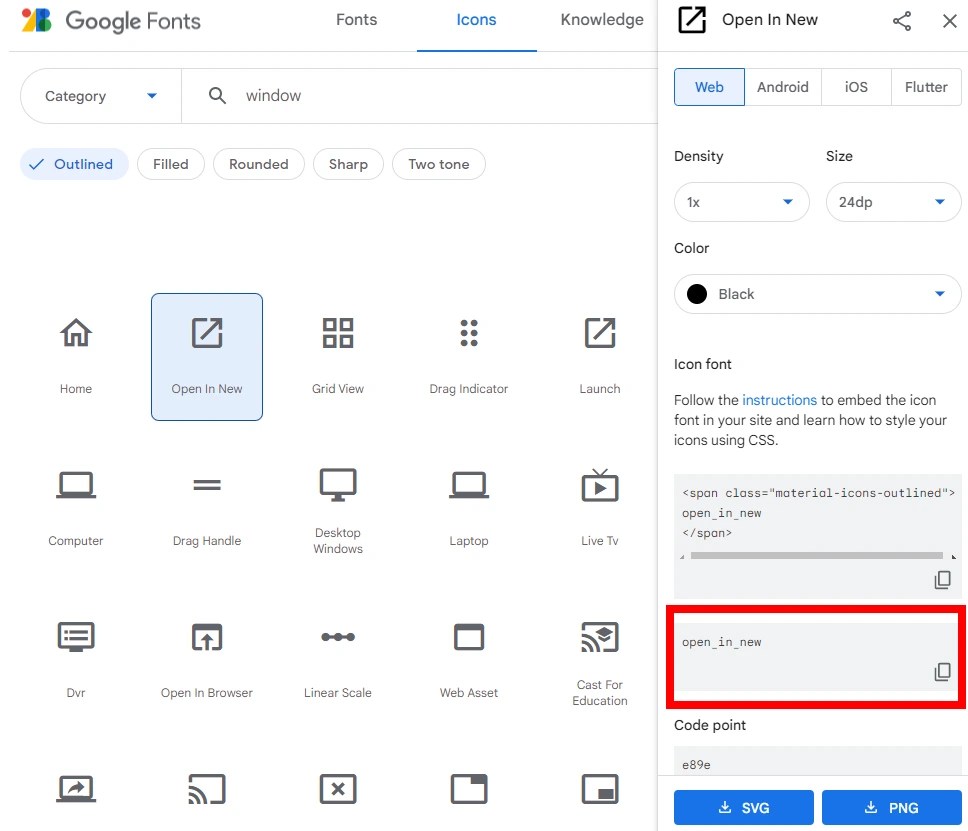Screen dimensions: 968x831
Task: Open the Fonts section
Action: 356,19
